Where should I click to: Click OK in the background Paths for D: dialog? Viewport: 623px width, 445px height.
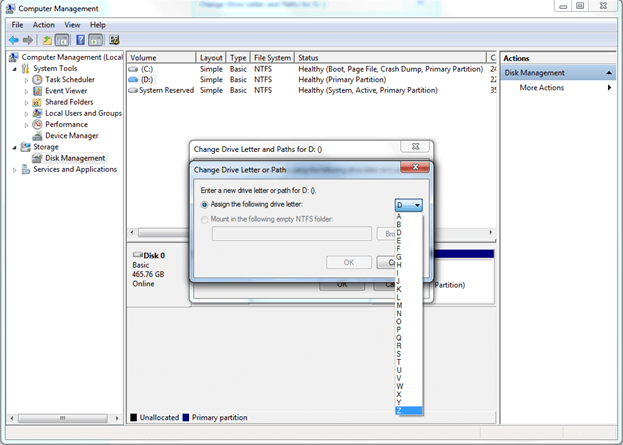342,285
